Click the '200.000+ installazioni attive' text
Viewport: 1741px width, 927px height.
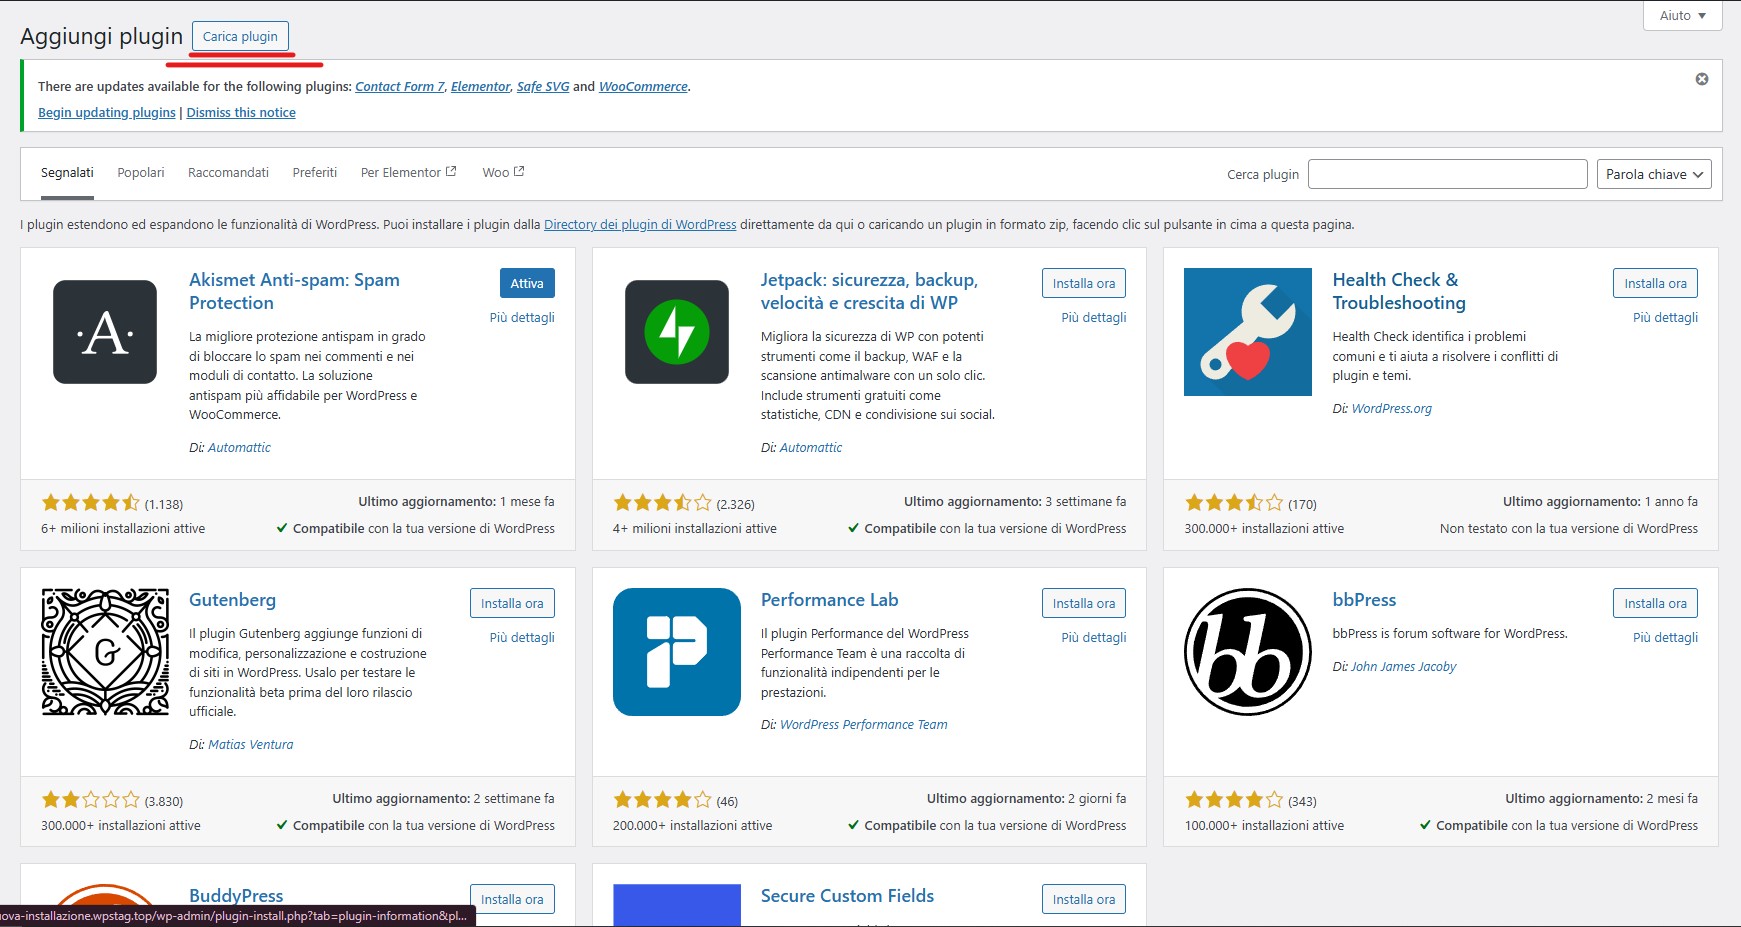coord(692,826)
